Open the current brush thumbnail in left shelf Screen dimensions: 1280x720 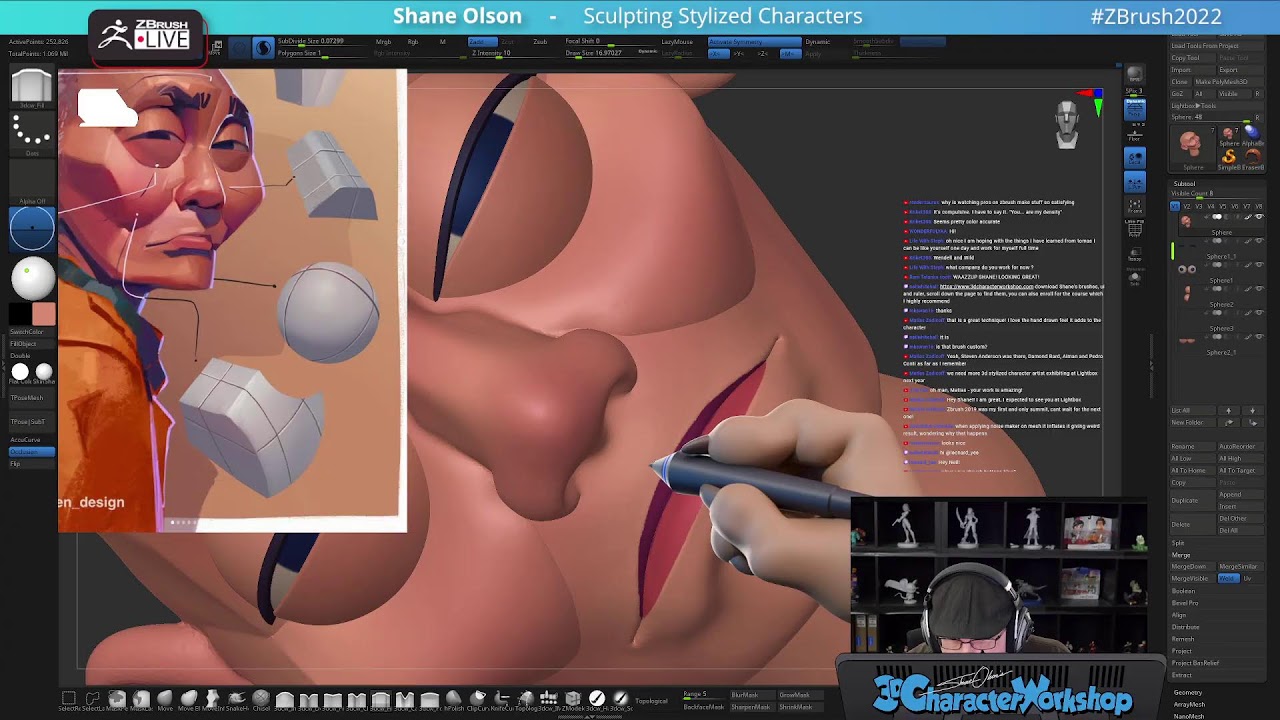click(x=31, y=88)
